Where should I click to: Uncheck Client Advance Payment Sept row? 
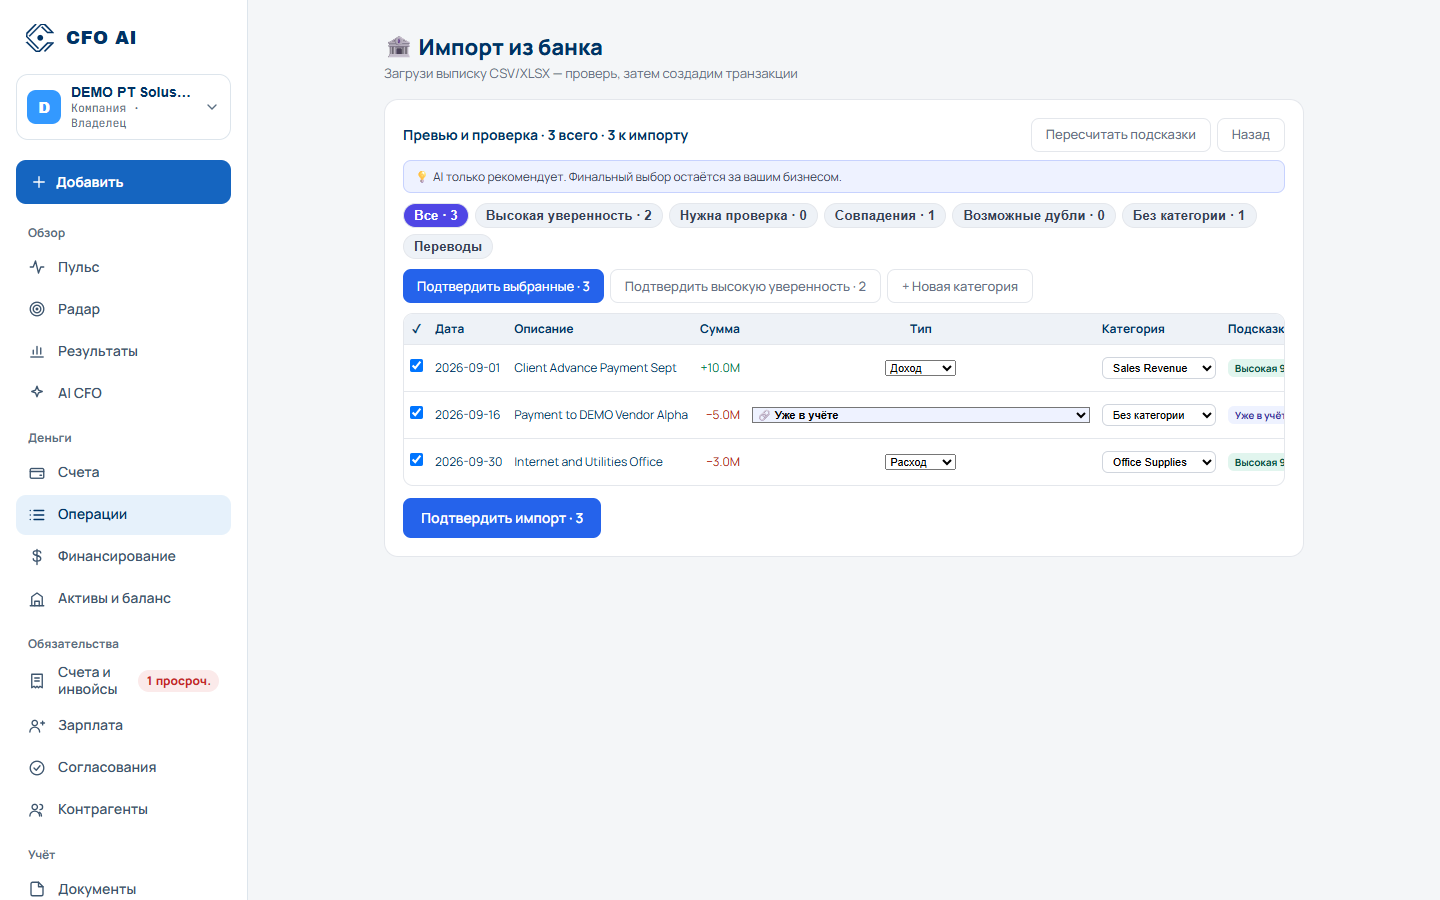[x=417, y=366]
